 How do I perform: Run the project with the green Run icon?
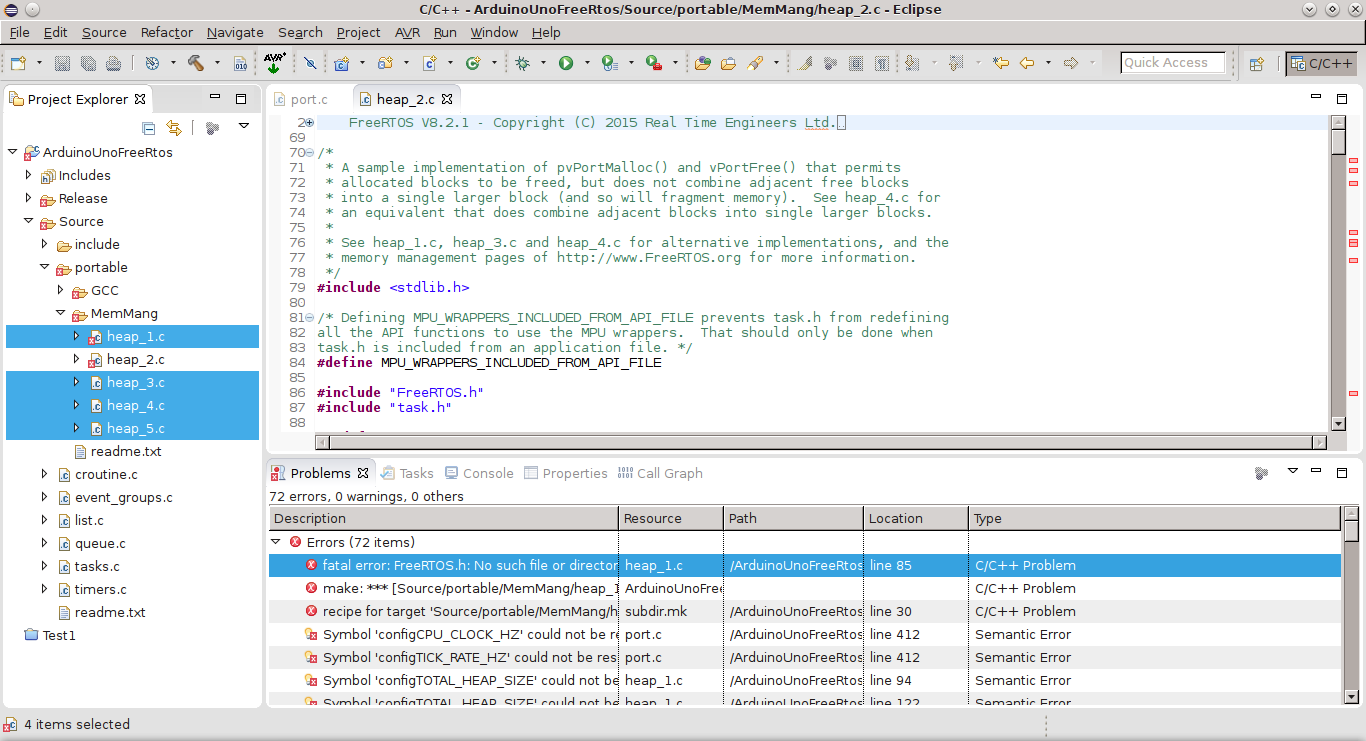coord(565,62)
